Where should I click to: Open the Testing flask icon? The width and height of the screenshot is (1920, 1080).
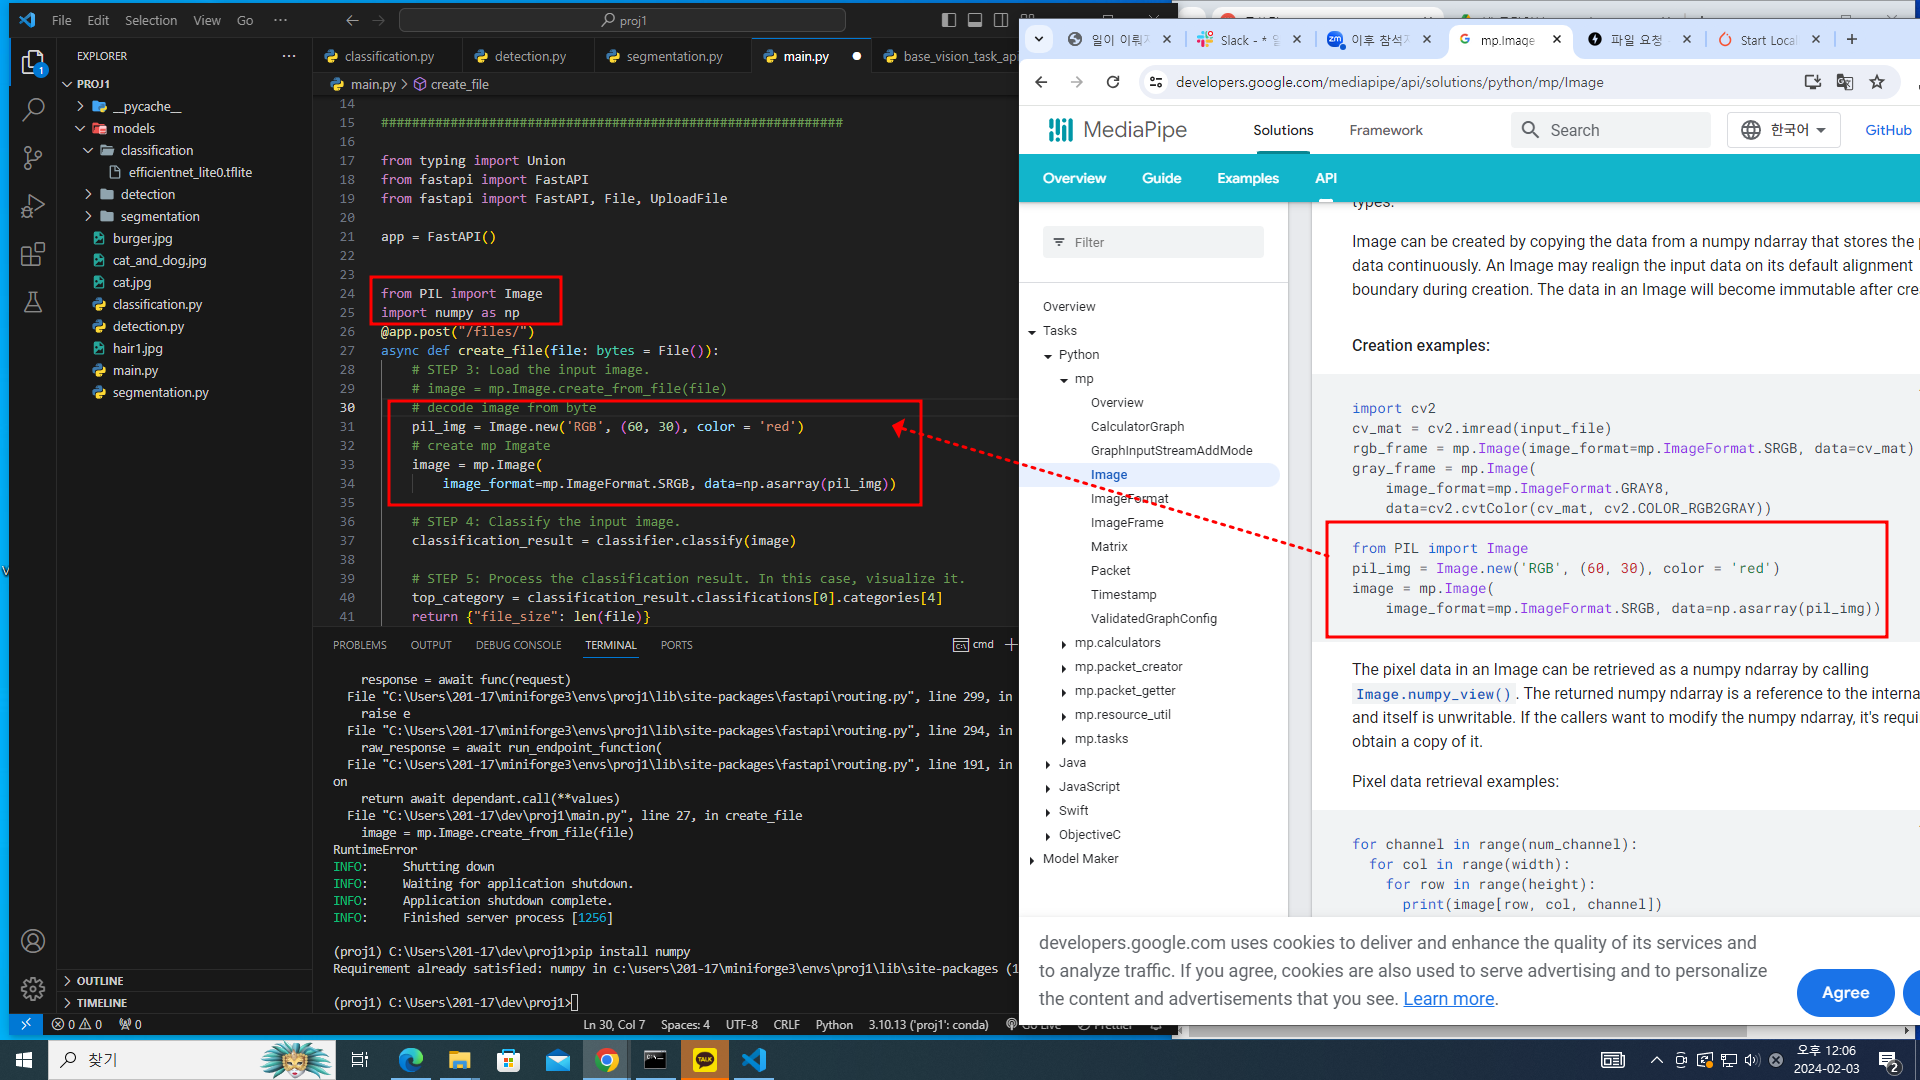point(33,302)
